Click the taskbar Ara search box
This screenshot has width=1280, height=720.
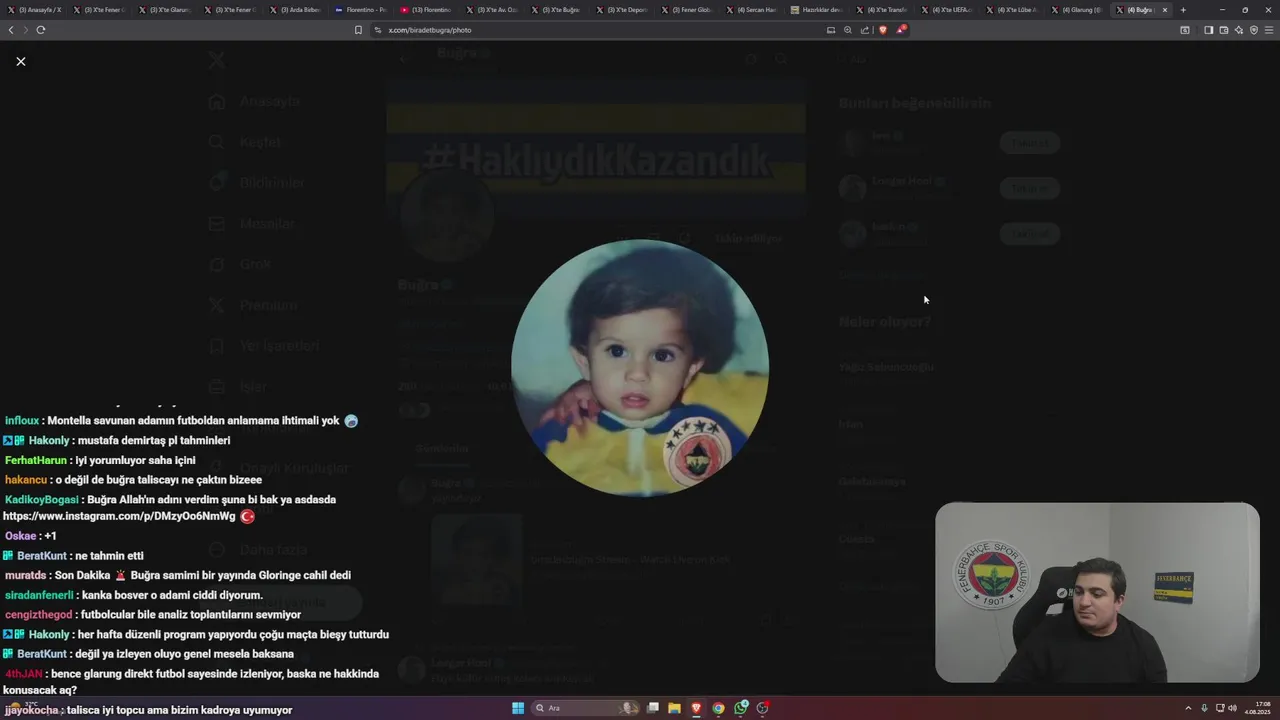coord(586,708)
